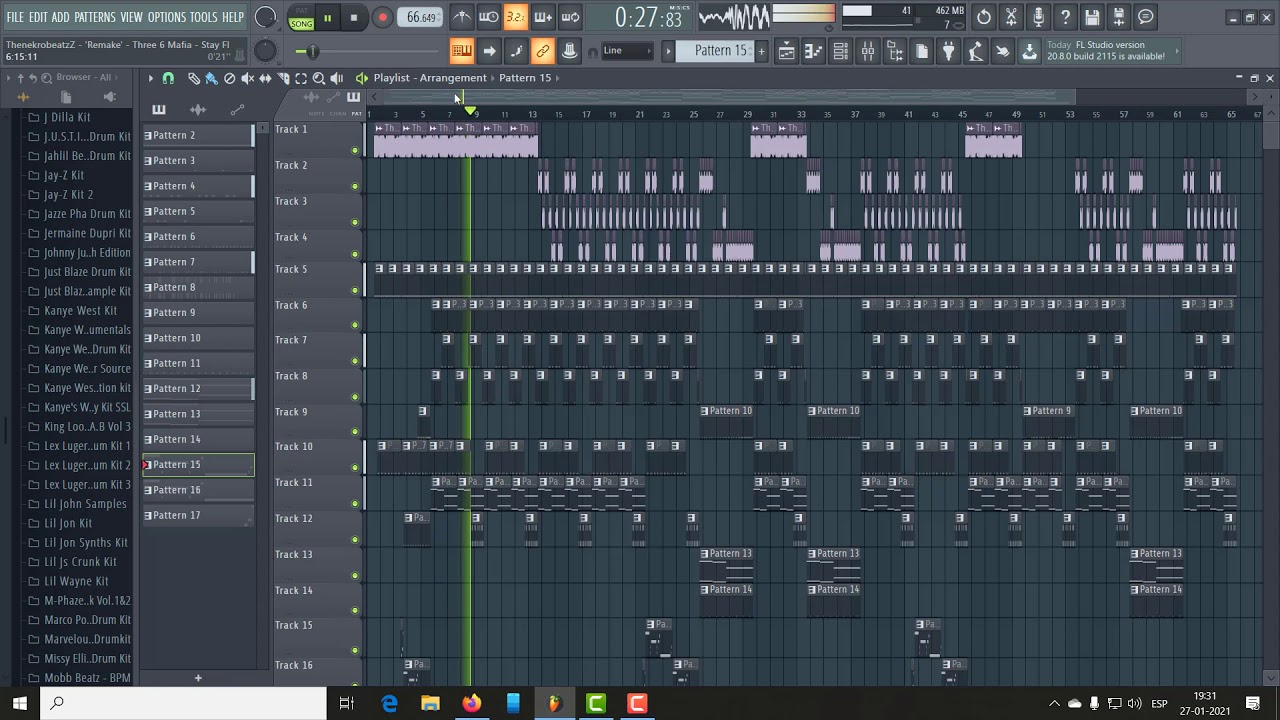Open the HELP menu
This screenshot has height=720, width=1280.
pyautogui.click(x=233, y=17)
